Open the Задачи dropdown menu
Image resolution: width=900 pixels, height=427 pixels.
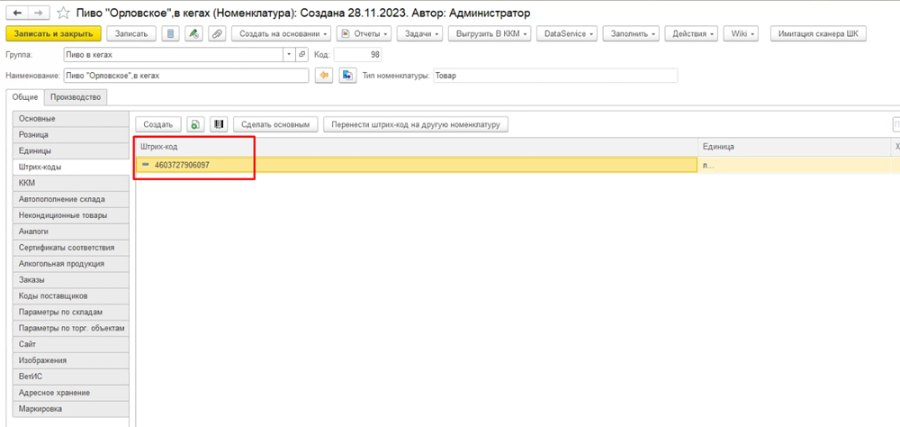coord(420,34)
